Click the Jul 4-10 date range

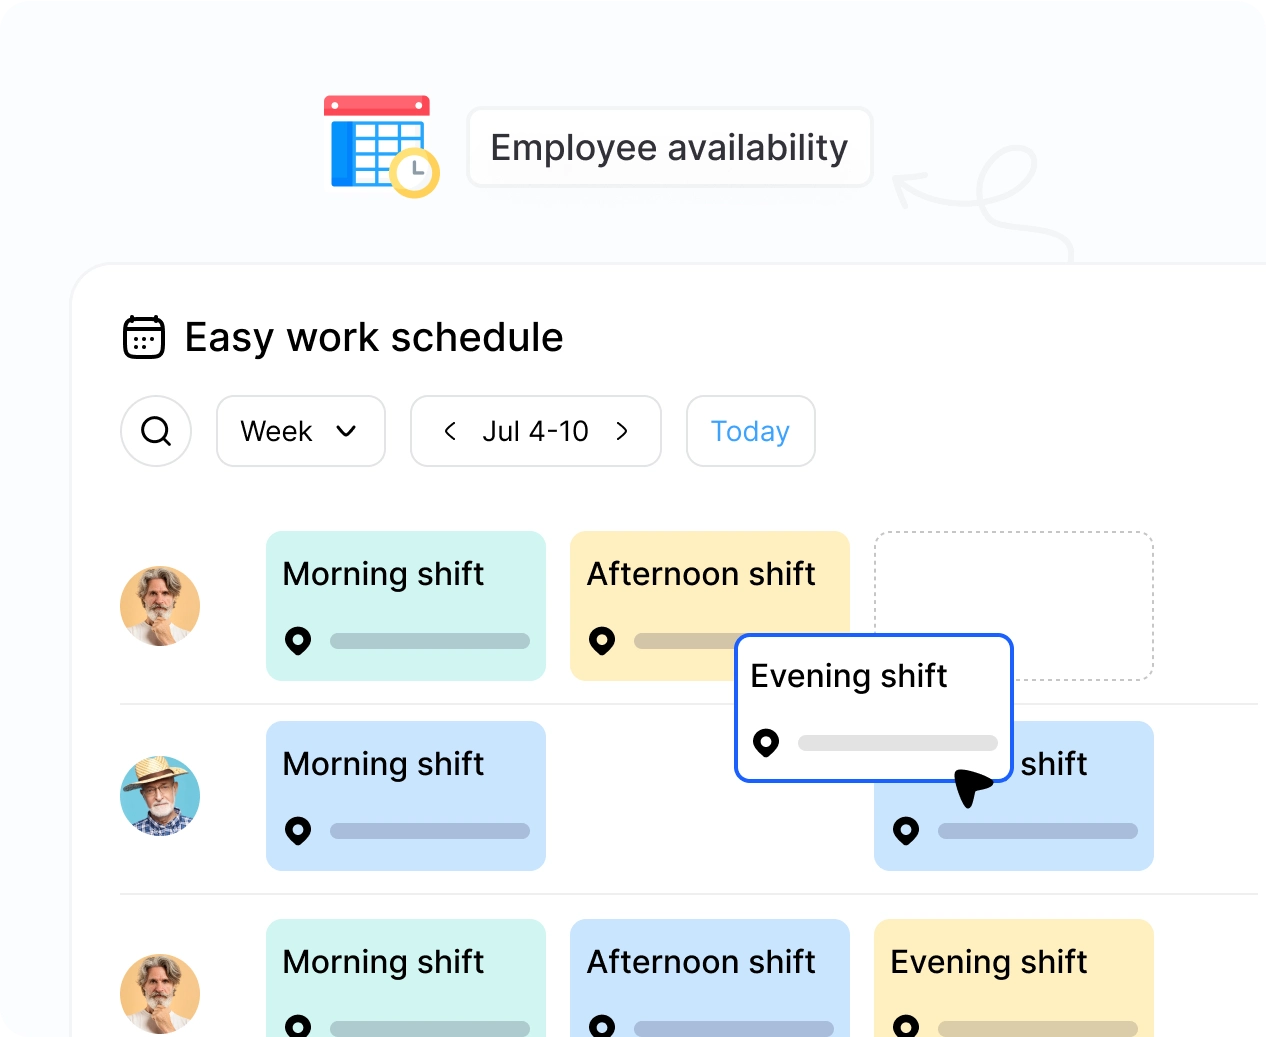[535, 431]
